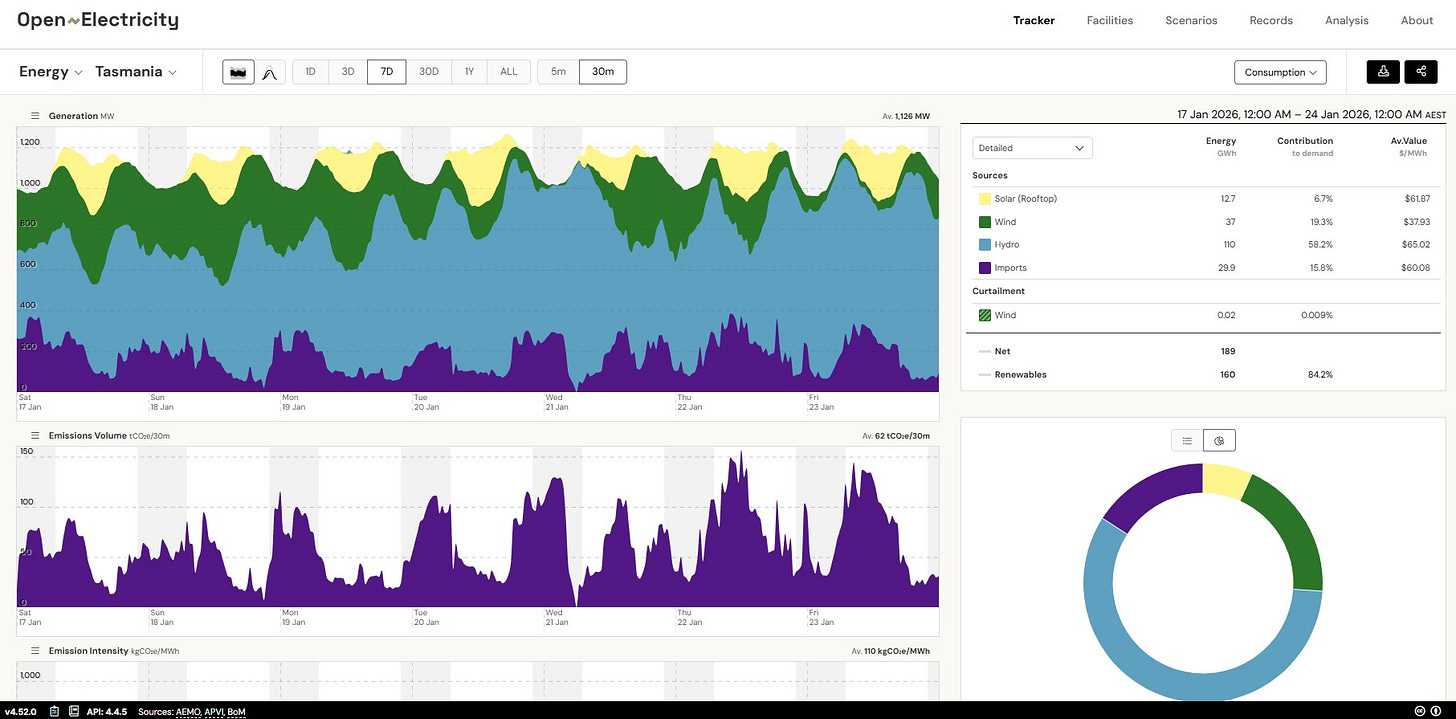1456x719 pixels.
Task: Click the Wind curtailment hatched icon
Action: pos(984,315)
